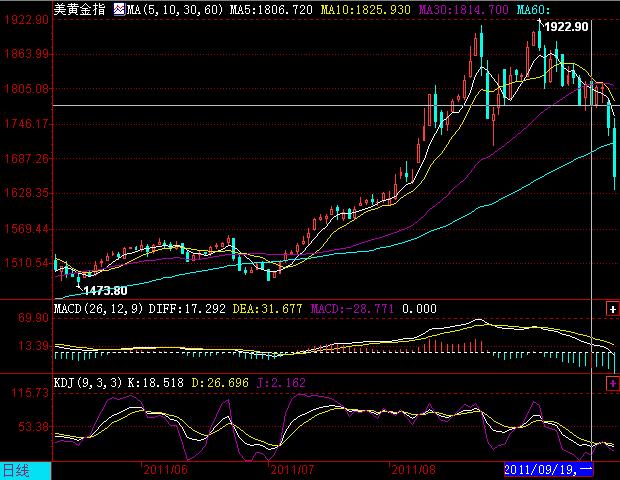This screenshot has height=480, width=620.
Task: Click the J:2.162 value
Action: (281, 382)
